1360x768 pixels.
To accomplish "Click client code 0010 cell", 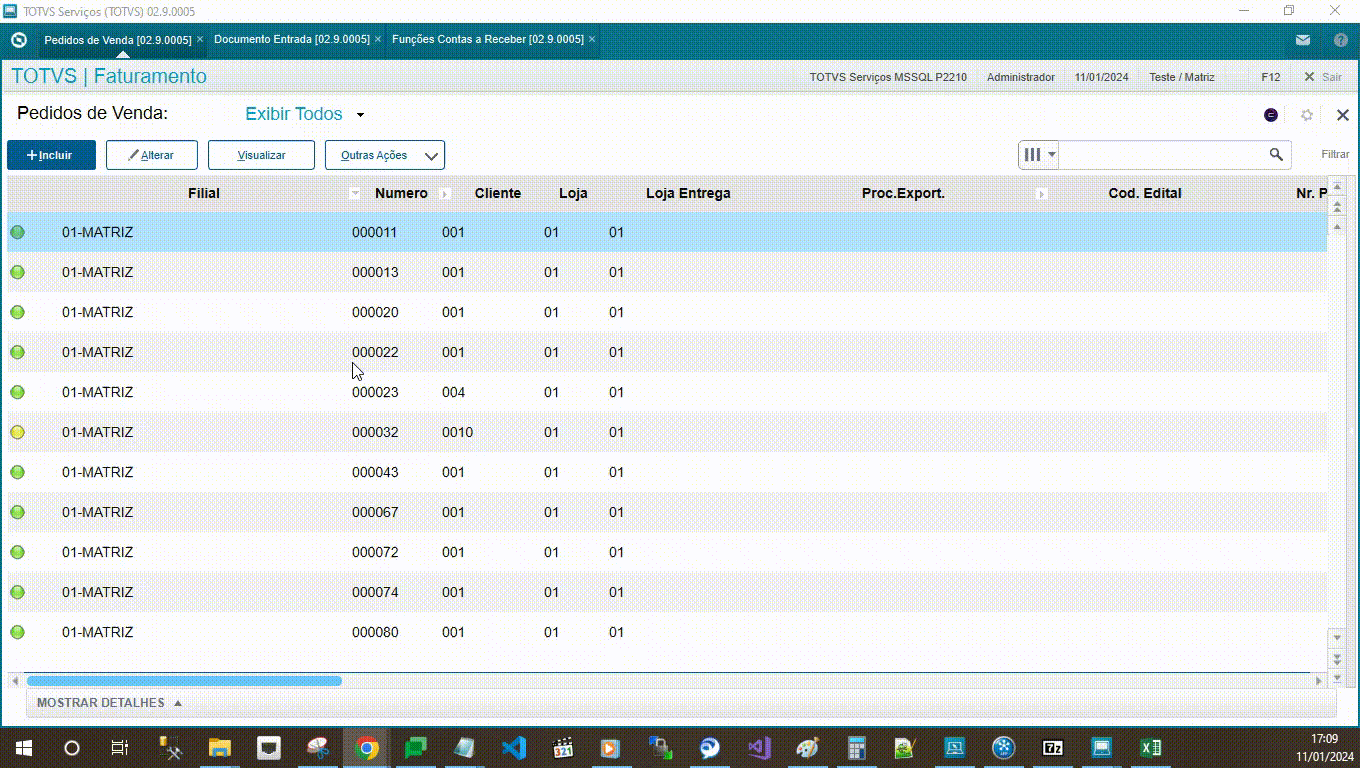I will point(457,432).
